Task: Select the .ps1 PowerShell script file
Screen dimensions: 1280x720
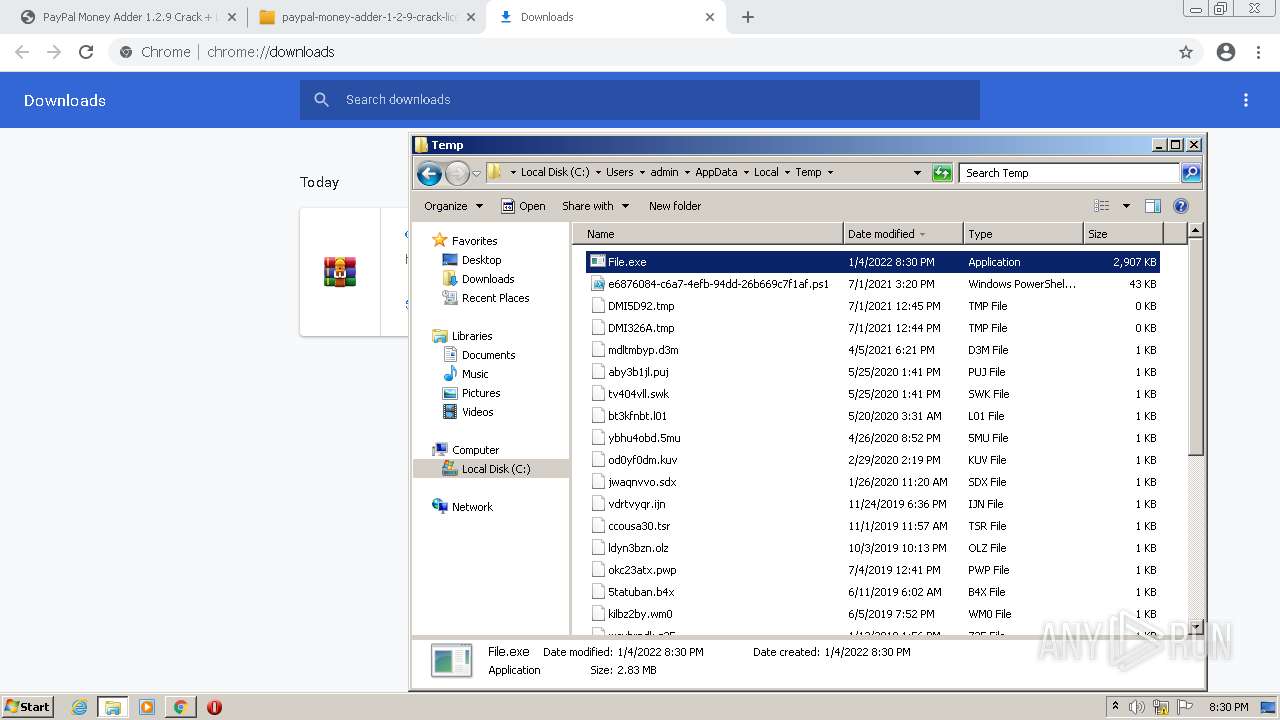Action: tap(873, 284)
